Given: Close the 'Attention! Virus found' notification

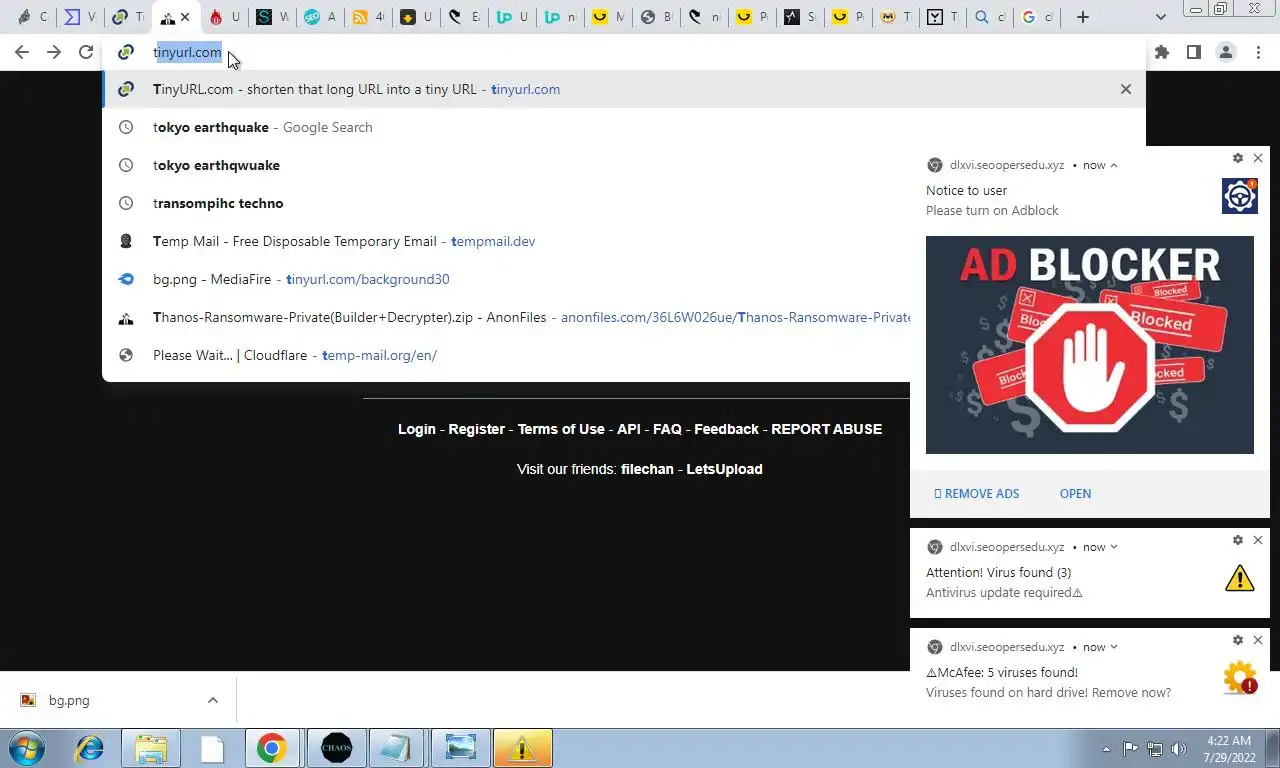Looking at the screenshot, I should pyautogui.click(x=1258, y=540).
